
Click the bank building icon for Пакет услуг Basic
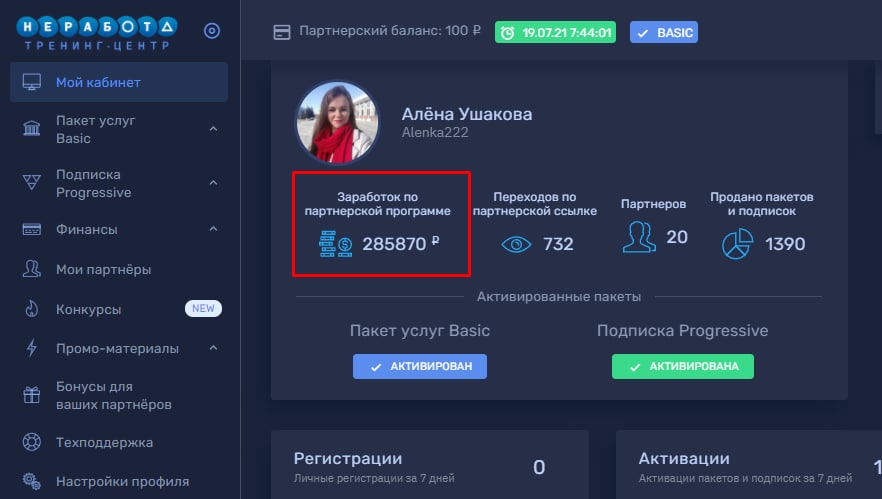(32, 129)
